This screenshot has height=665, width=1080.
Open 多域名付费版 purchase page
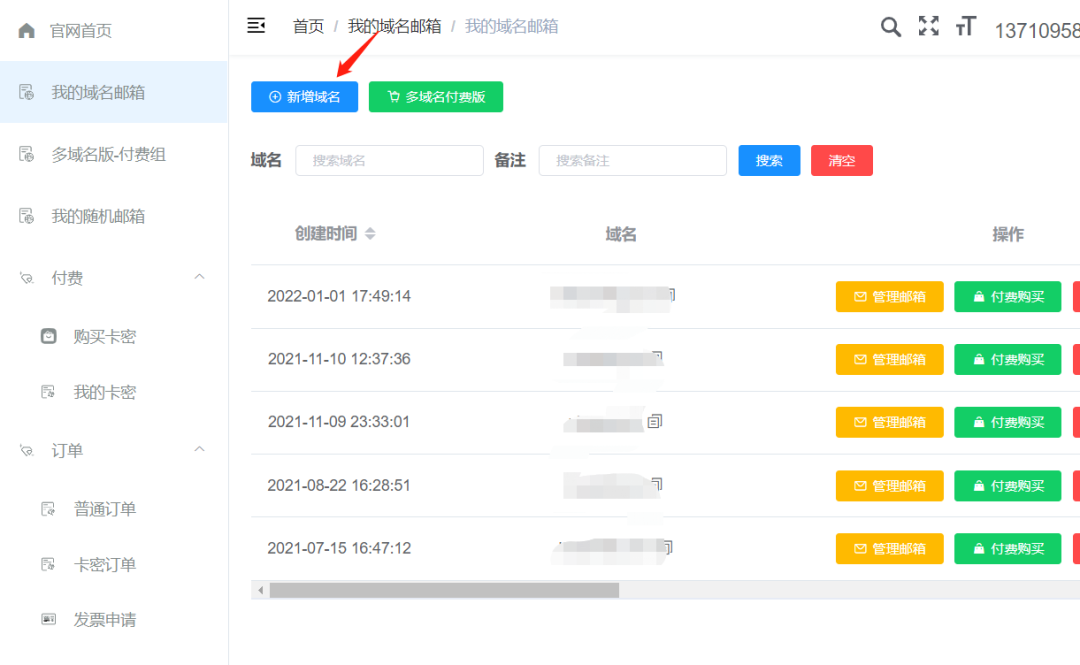tap(435, 96)
